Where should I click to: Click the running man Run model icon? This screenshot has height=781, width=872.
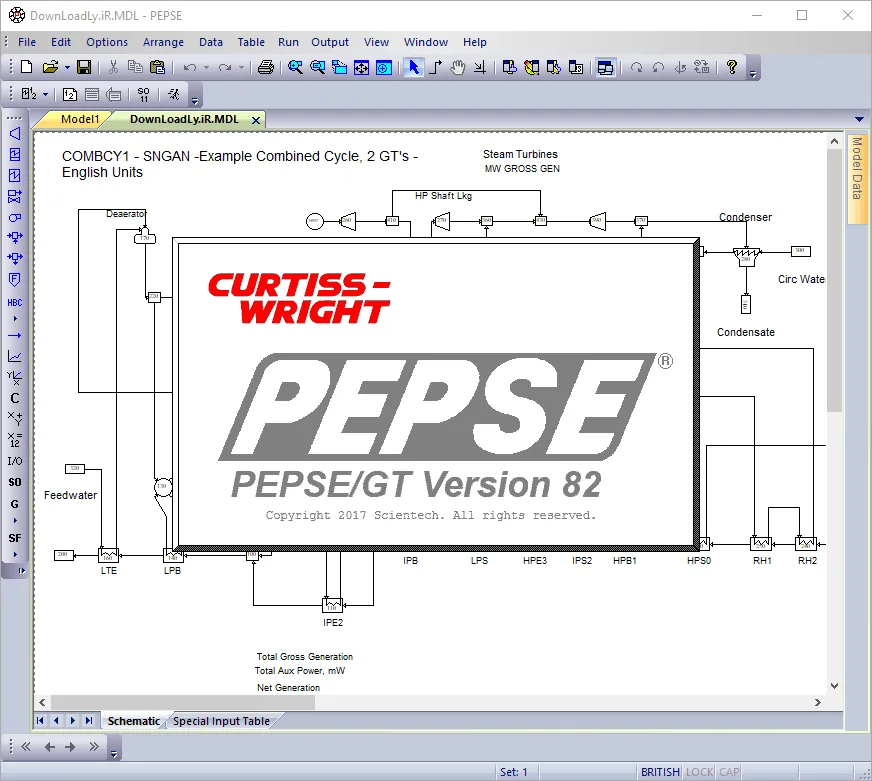point(174,95)
